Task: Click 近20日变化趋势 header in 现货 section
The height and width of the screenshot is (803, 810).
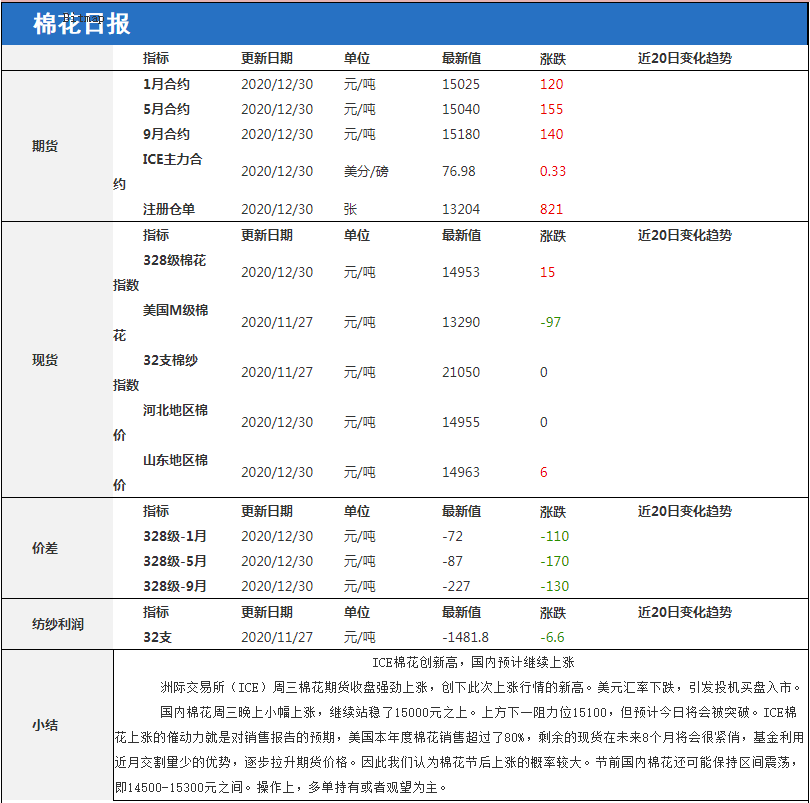Action: 684,236
